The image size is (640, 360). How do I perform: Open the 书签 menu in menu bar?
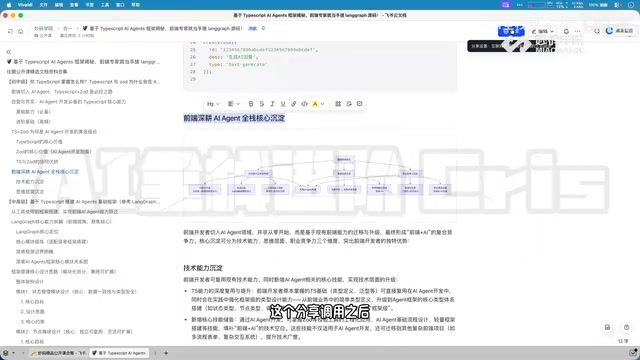click(89, 5)
